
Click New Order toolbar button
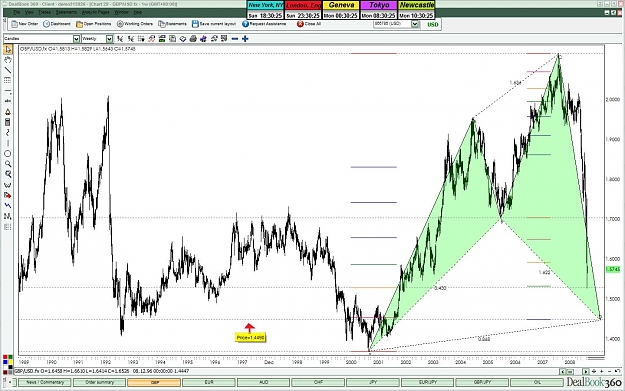pos(25,24)
